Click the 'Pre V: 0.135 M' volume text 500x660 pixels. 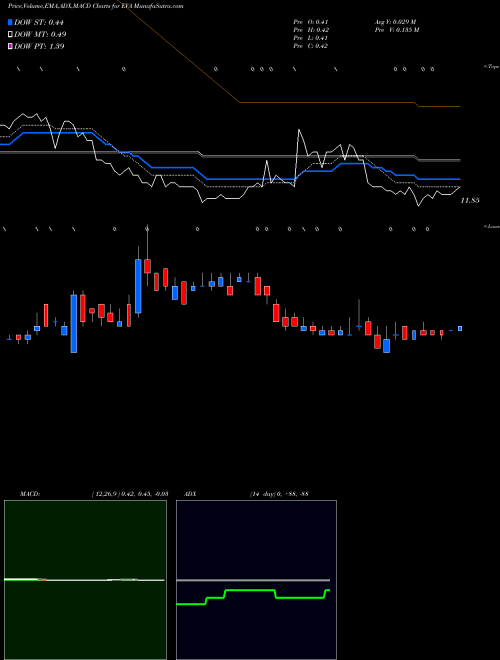tap(397, 30)
